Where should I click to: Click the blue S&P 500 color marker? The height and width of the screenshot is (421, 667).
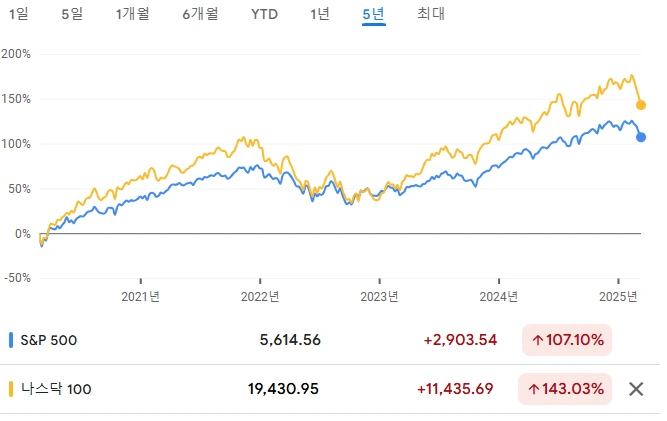click(x=11, y=340)
